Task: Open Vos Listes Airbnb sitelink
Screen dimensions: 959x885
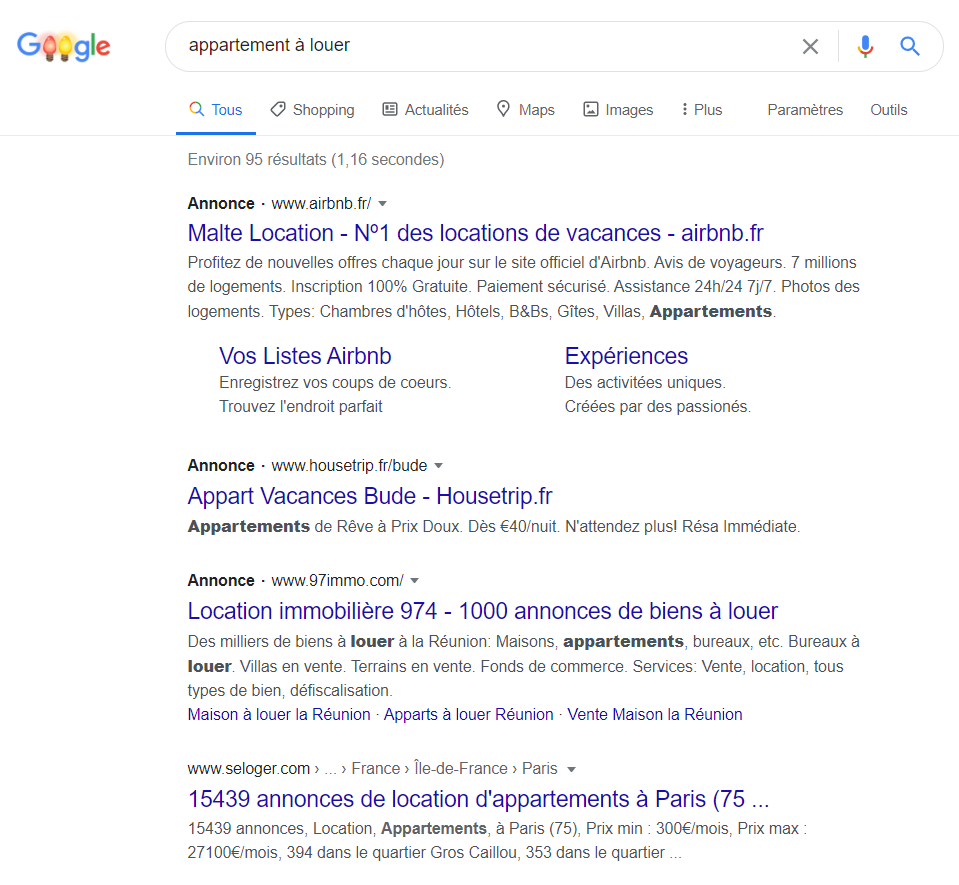Action: (x=305, y=356)
